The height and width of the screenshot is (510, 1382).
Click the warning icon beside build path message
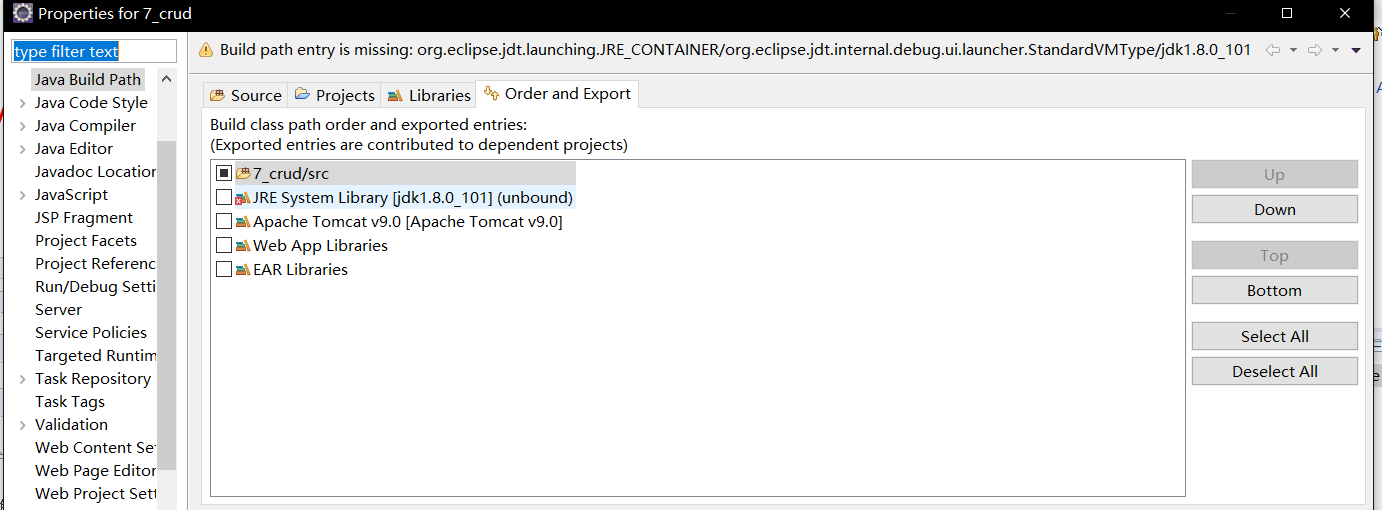(206, 50)
